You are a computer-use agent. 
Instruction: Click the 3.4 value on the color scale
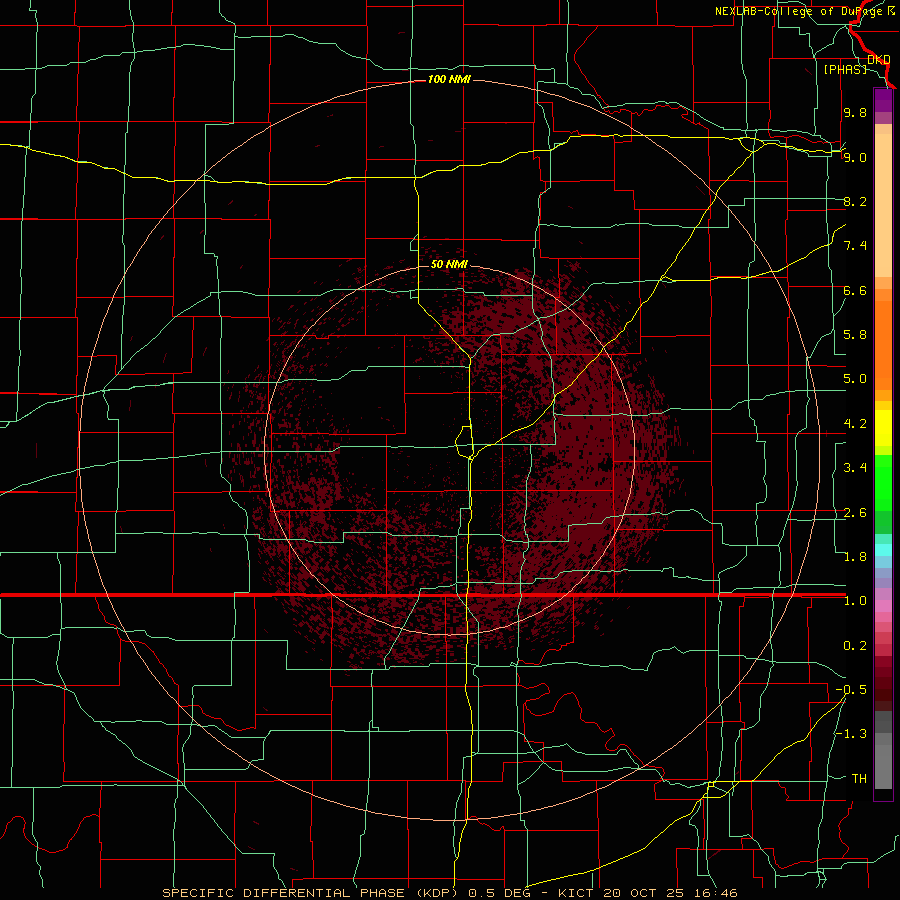(855, 468)
